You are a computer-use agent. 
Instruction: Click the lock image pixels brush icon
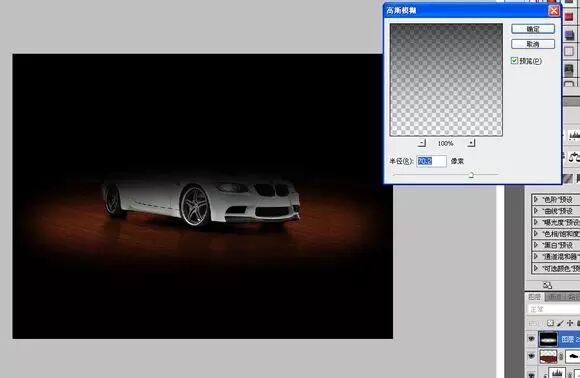point(560,323)
